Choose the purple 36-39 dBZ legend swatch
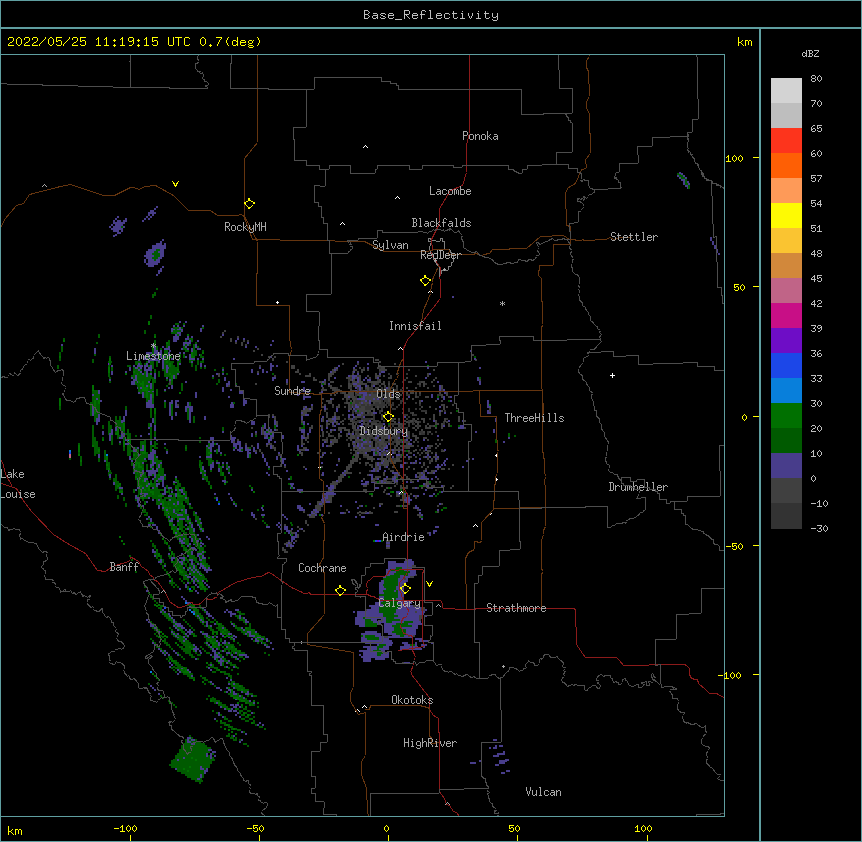Image resolution: width=862 pixels, height=842 pixels. 786,340
